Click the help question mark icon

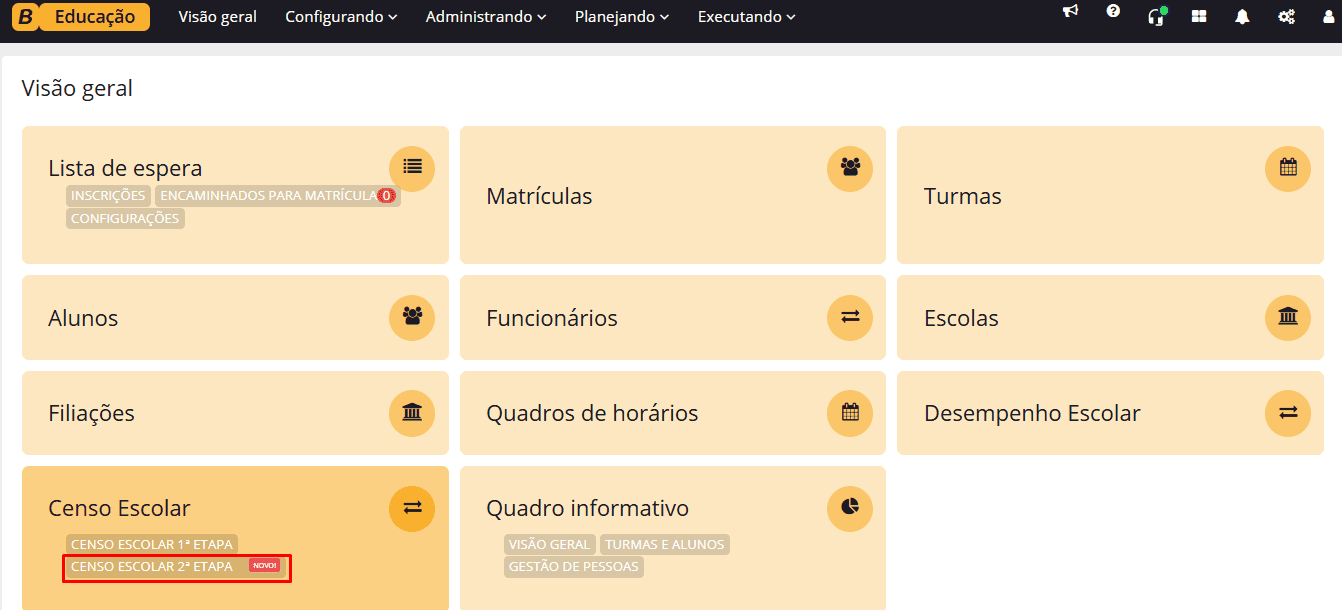[1113, 16]
